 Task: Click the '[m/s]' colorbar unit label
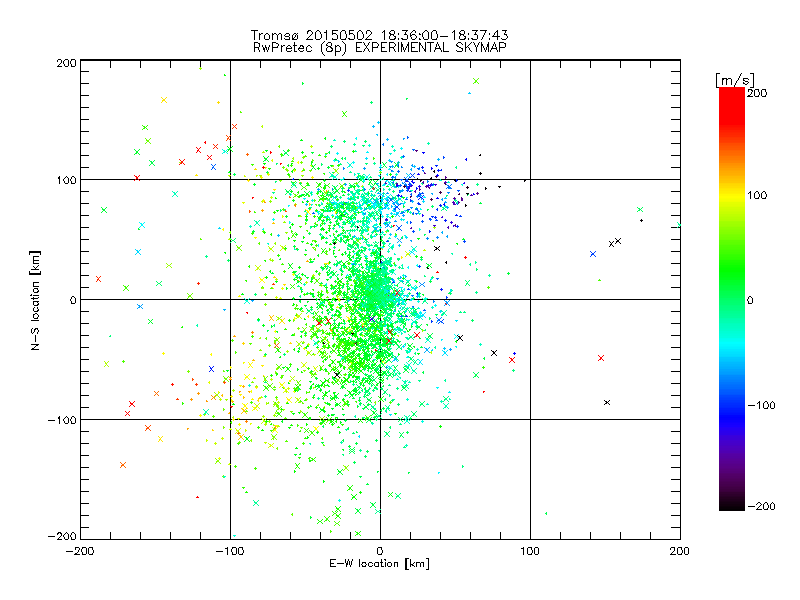pos(735,80)
